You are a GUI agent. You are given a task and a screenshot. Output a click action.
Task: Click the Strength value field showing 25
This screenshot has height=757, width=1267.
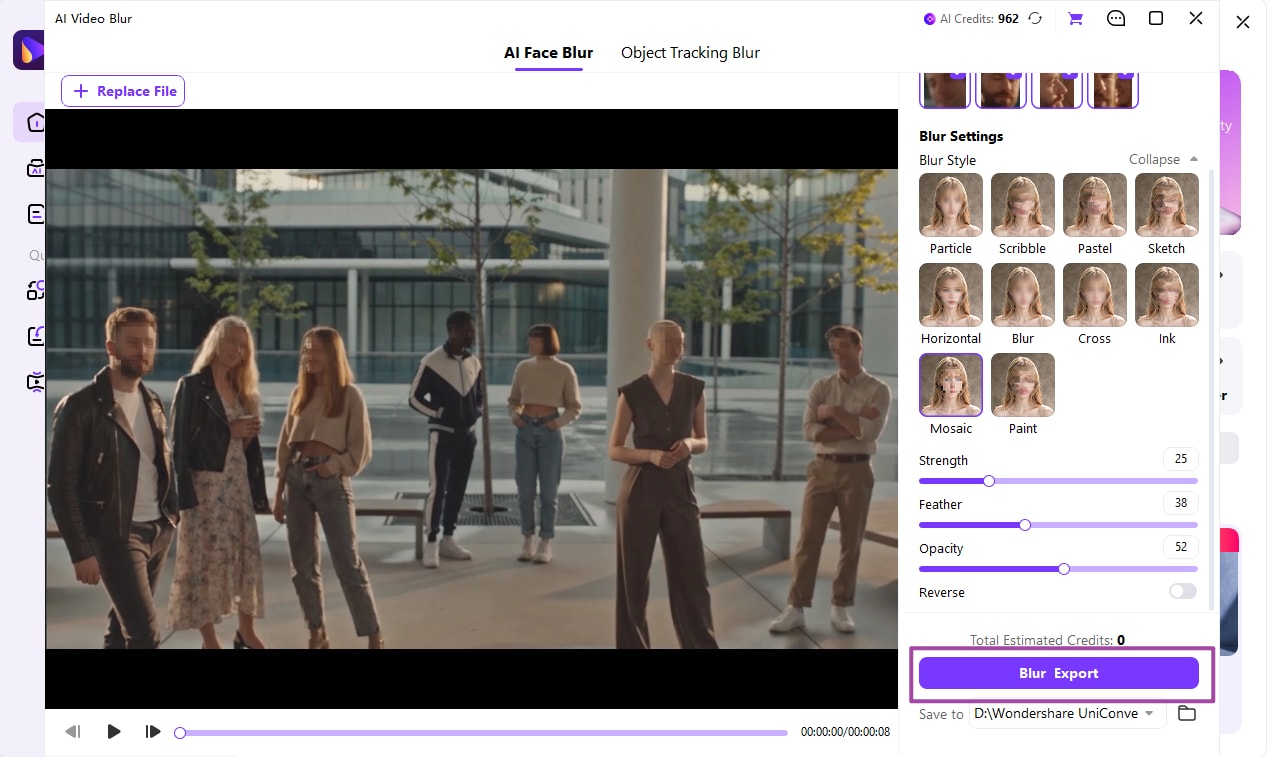1181,459
